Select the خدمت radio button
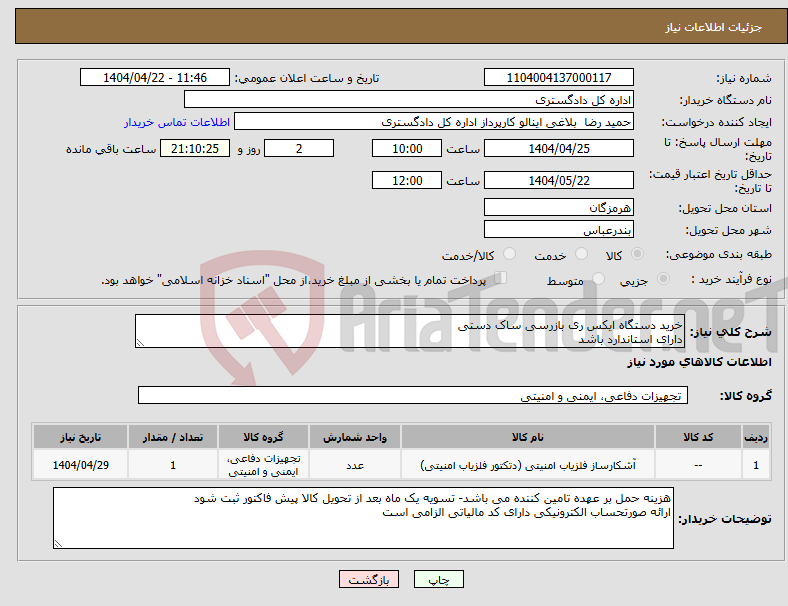This screenshot has height=606, width=788. pos(581,254)
